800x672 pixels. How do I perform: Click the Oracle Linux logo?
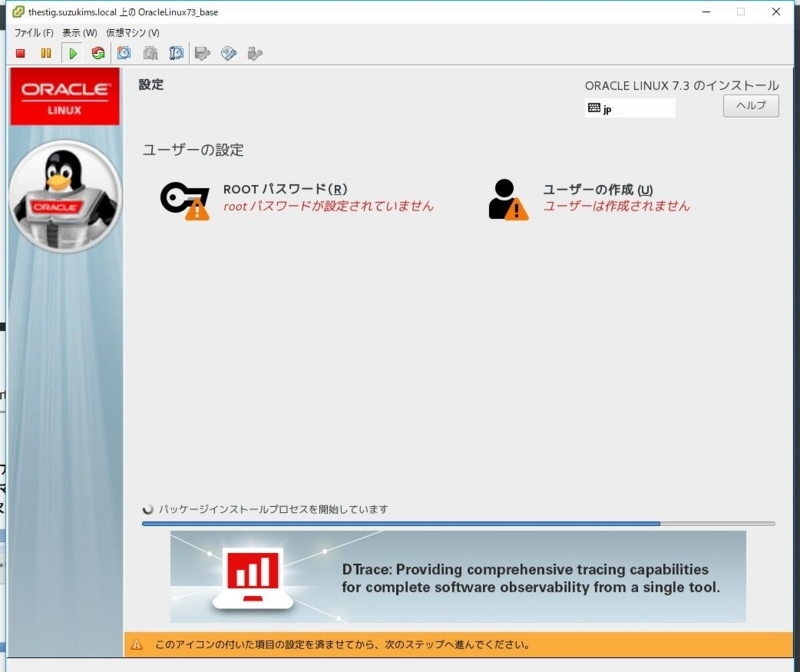point(65,96)
